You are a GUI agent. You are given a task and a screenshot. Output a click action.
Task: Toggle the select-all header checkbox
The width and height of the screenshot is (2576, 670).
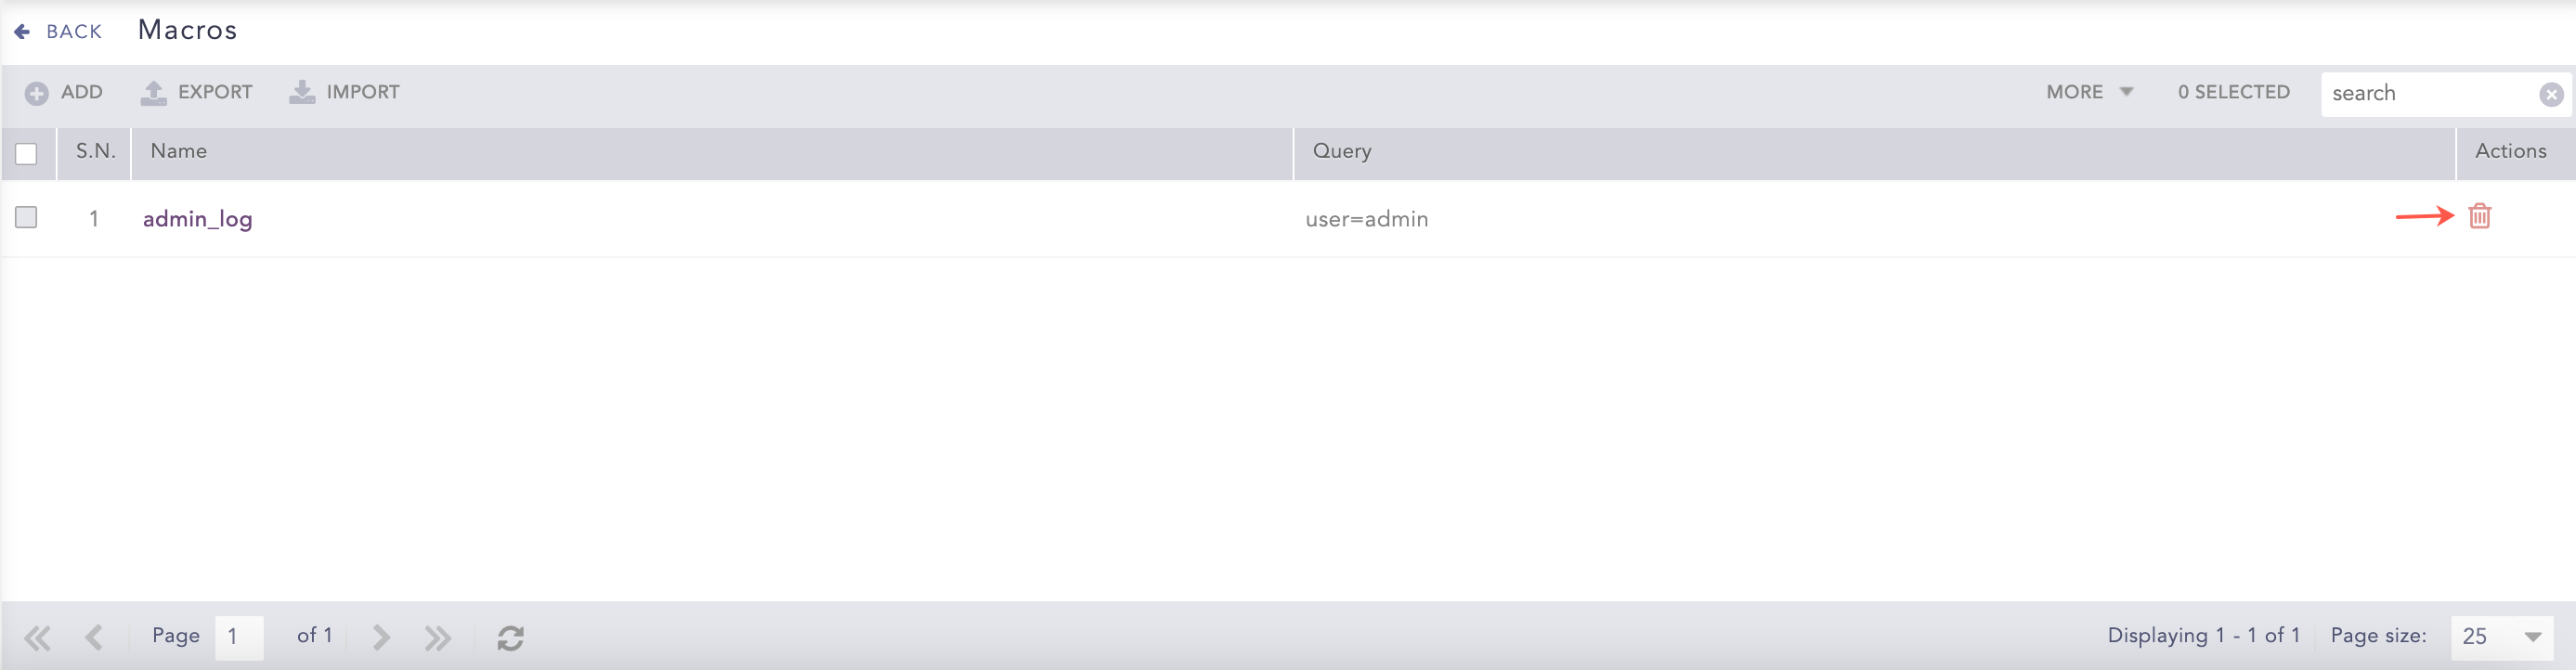[x=26, y=153]
